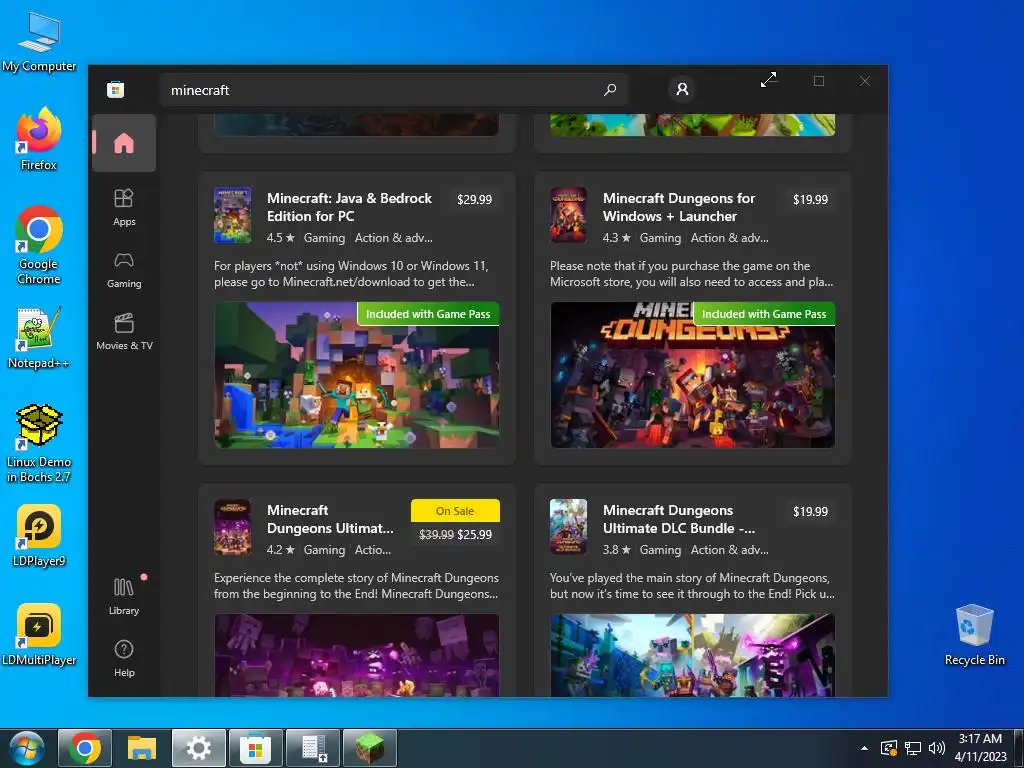Open Settings gear on the taskbar
1024x768 pixels.
[x=199, y=748]
